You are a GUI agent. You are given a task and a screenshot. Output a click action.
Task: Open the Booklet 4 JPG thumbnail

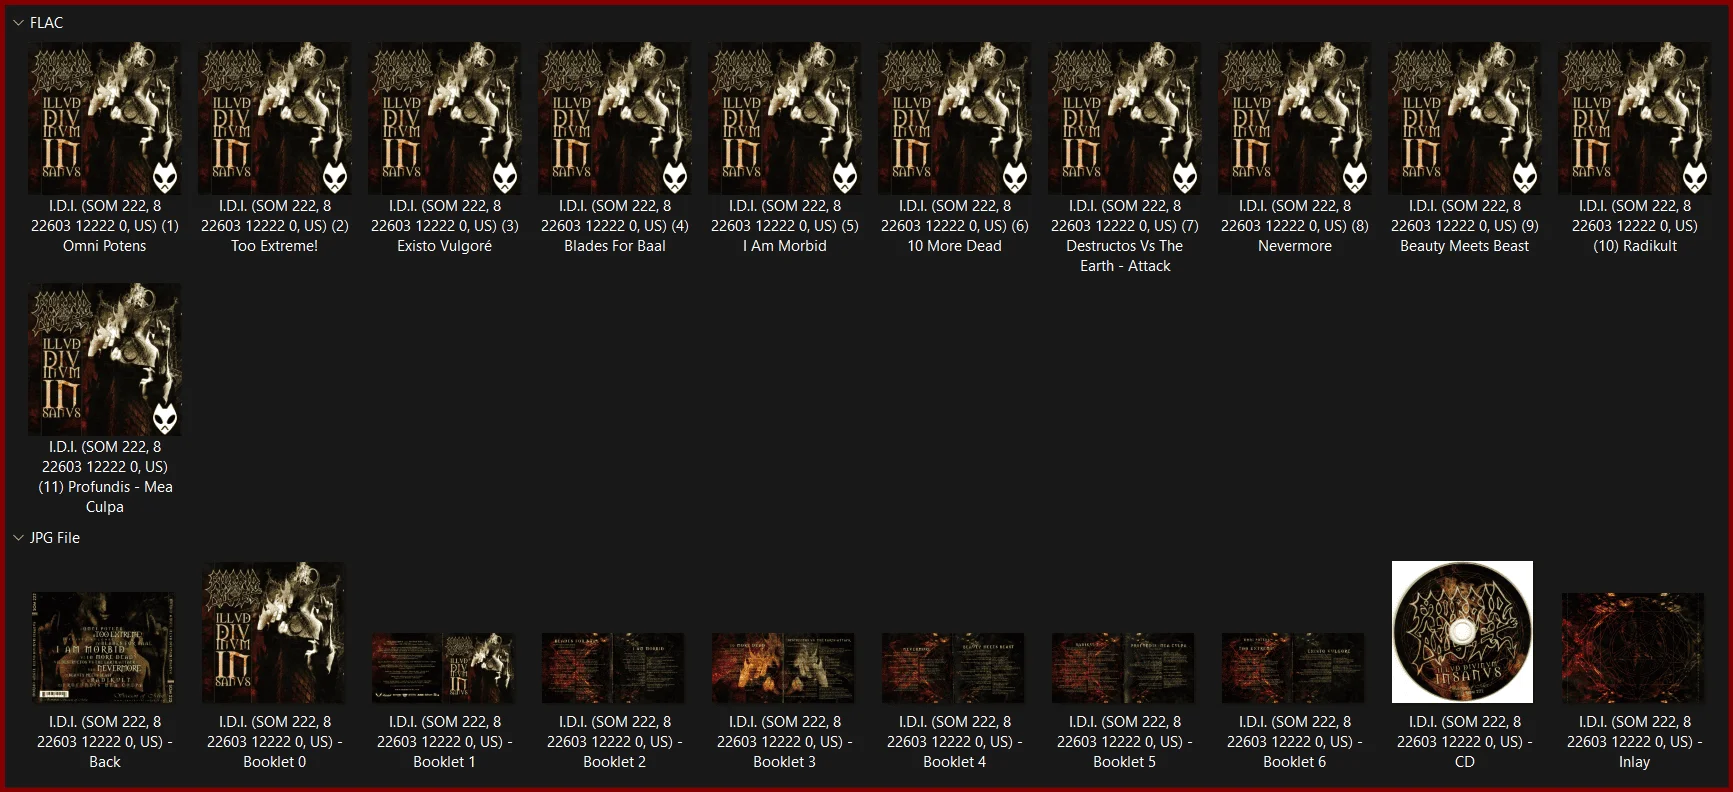coord(955,668)
